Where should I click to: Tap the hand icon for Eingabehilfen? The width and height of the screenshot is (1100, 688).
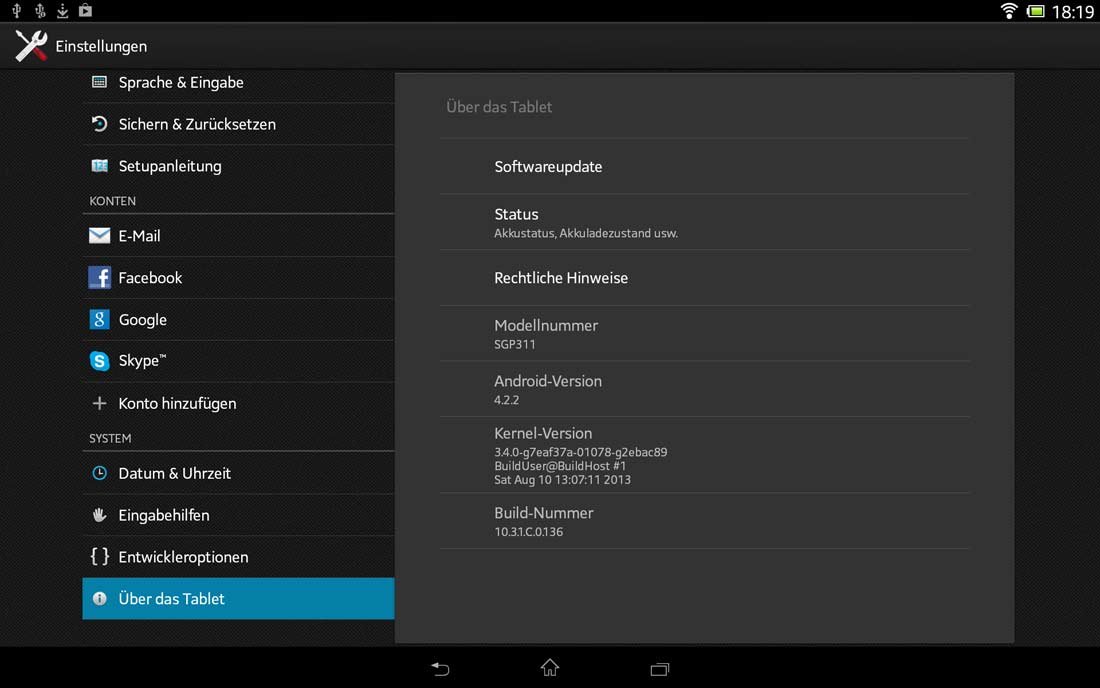(100, 515)
